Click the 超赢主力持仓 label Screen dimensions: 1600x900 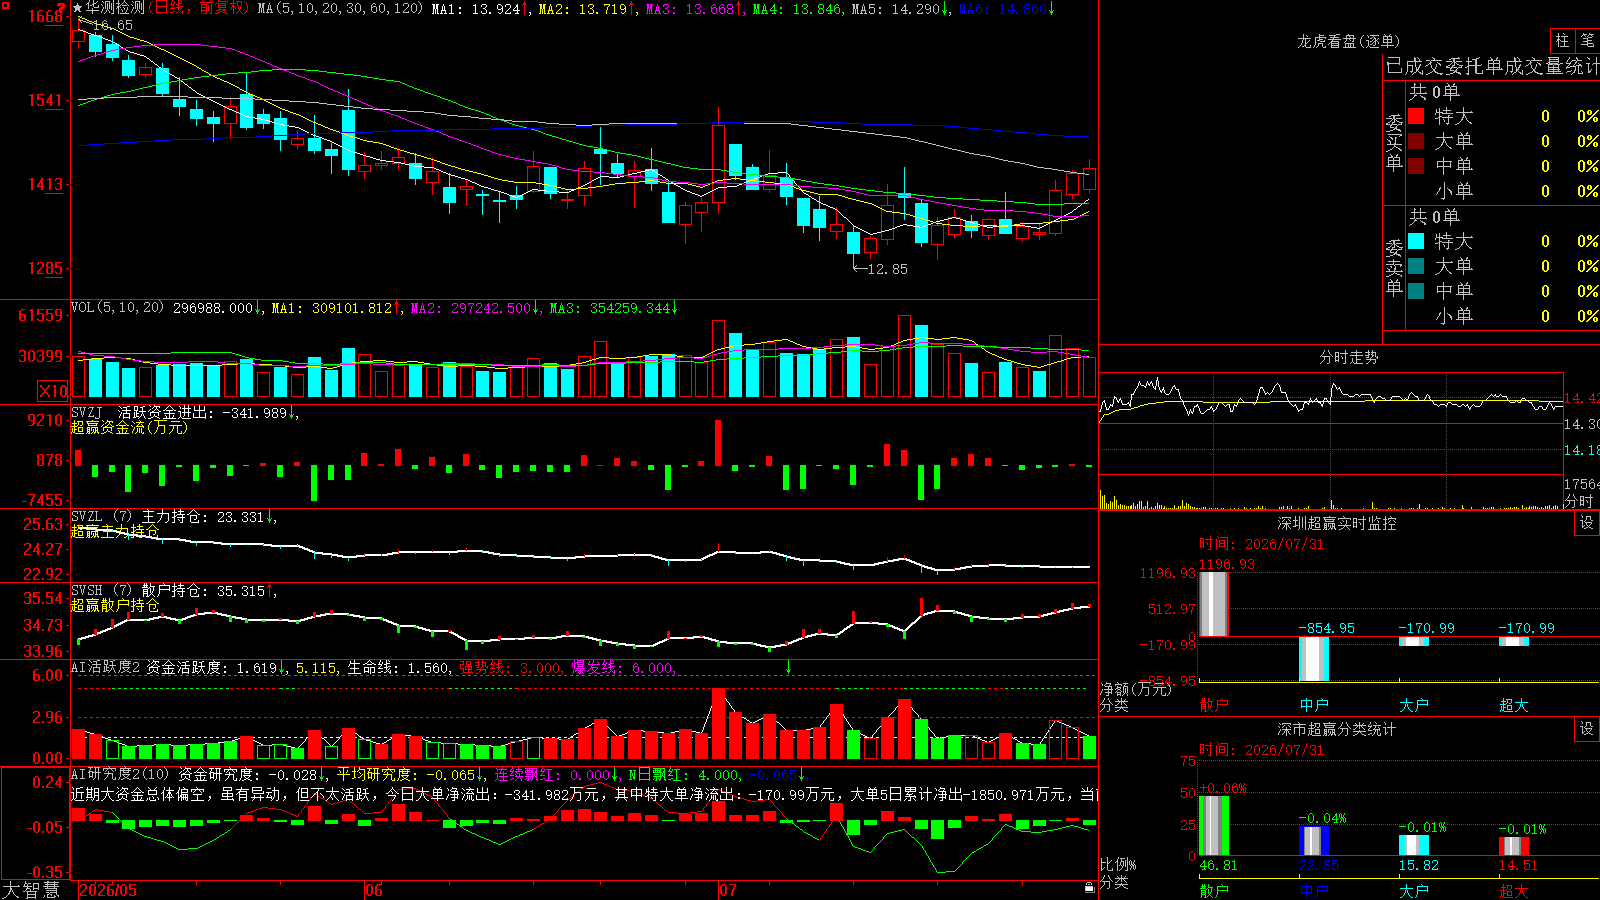tap(115, 531)
